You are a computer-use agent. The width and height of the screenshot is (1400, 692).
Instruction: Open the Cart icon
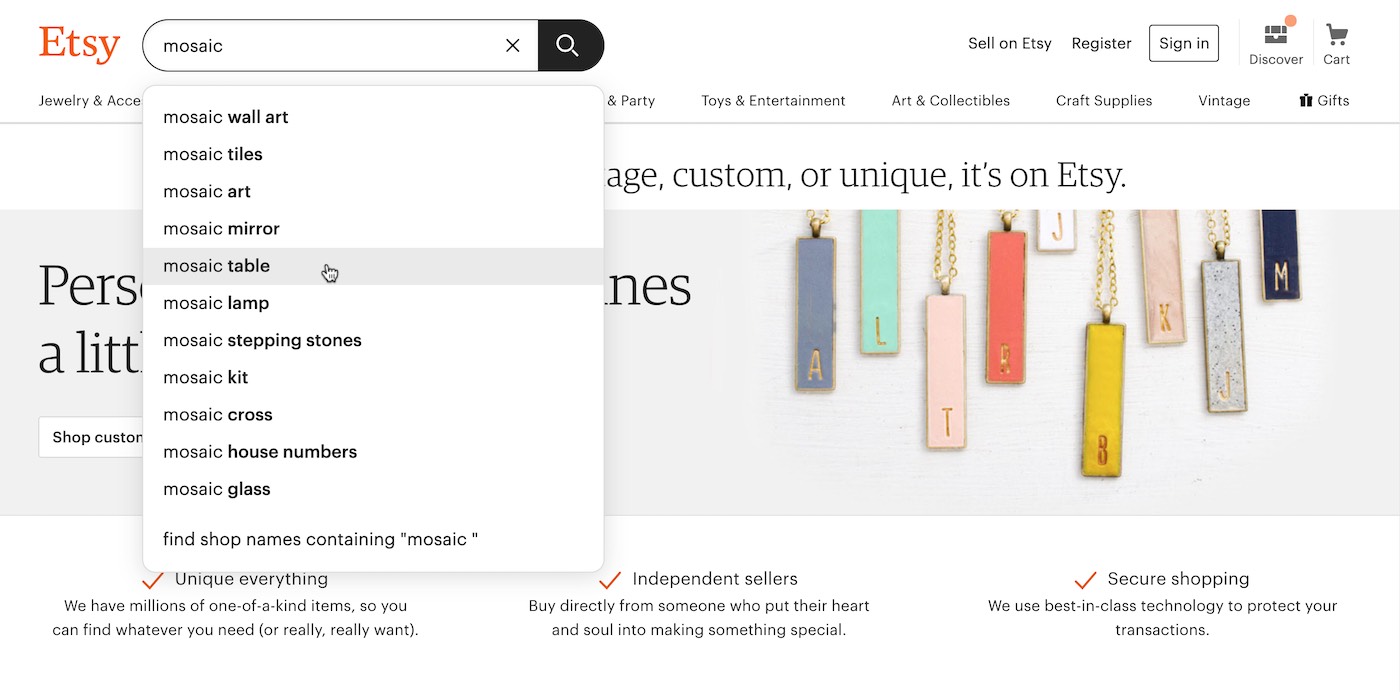[x=1336, y=45]
